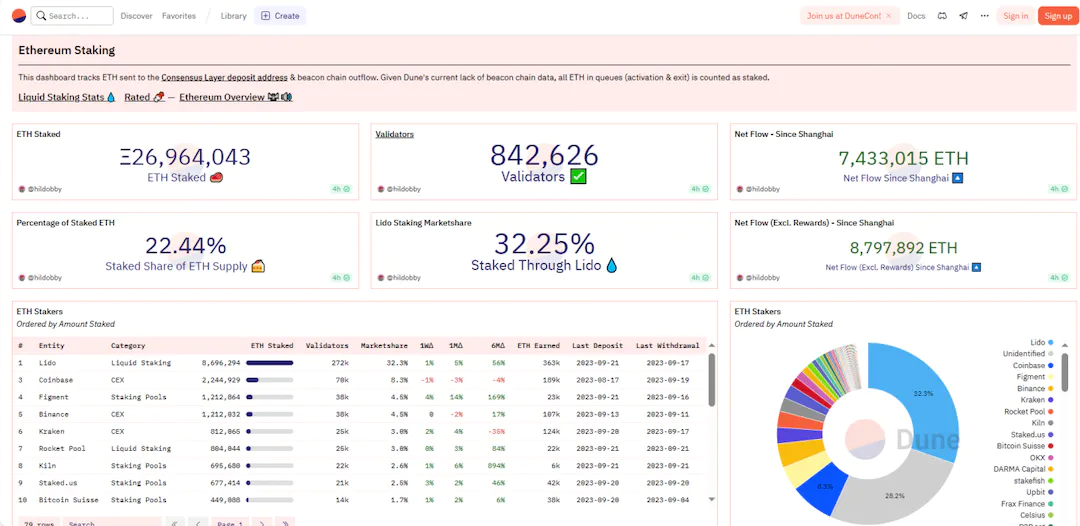Image resolution: width=1080 pixels, height=526 pixels.
Task: Sort table by ETH Staked column
Action: tap(272, 346)
